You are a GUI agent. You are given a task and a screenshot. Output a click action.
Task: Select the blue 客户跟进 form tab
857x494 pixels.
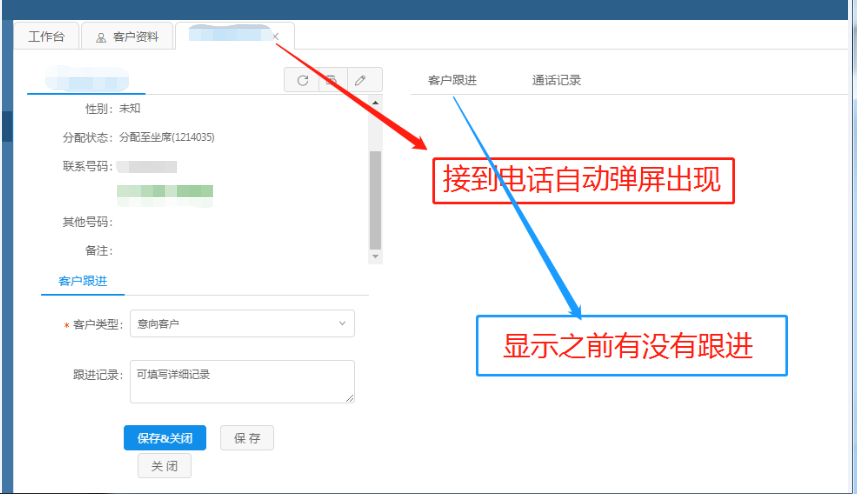click(x=83, y=281)
